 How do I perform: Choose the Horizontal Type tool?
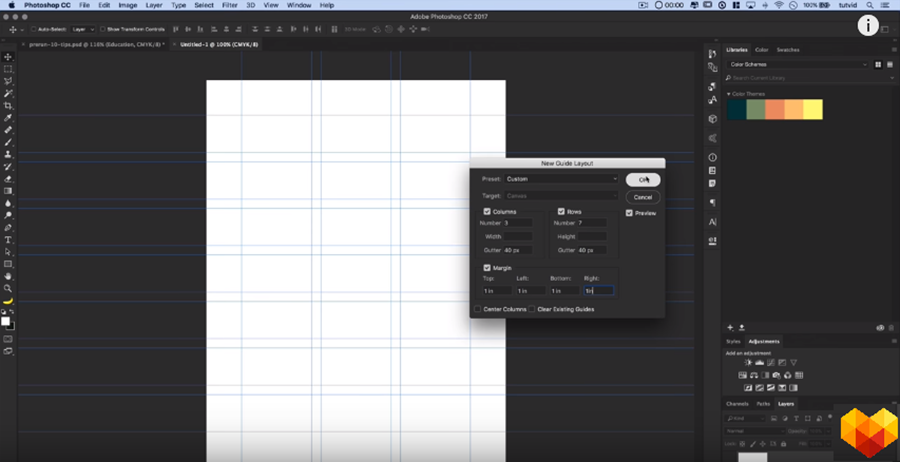[8, 240]
